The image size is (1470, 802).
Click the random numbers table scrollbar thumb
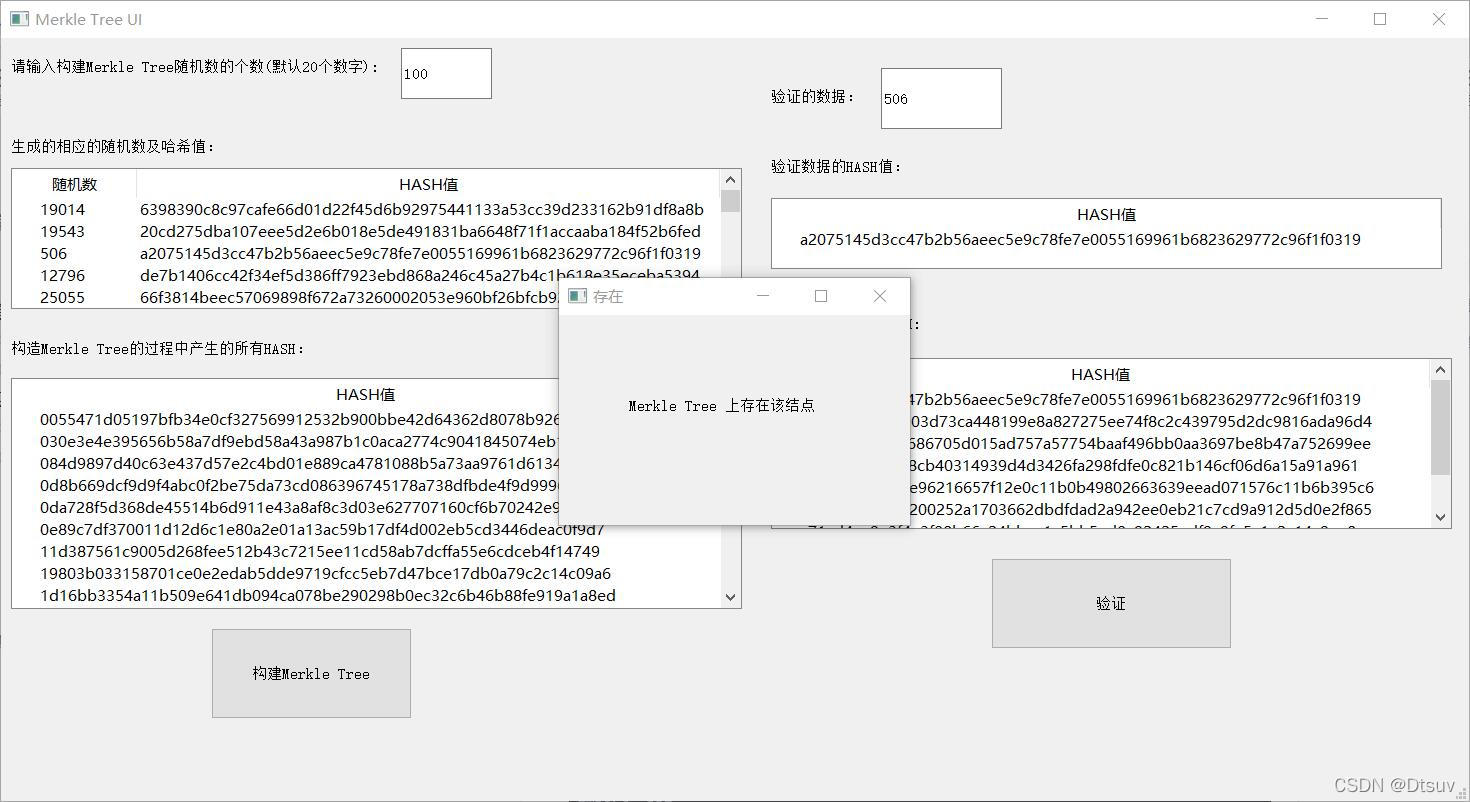[730, 201]
